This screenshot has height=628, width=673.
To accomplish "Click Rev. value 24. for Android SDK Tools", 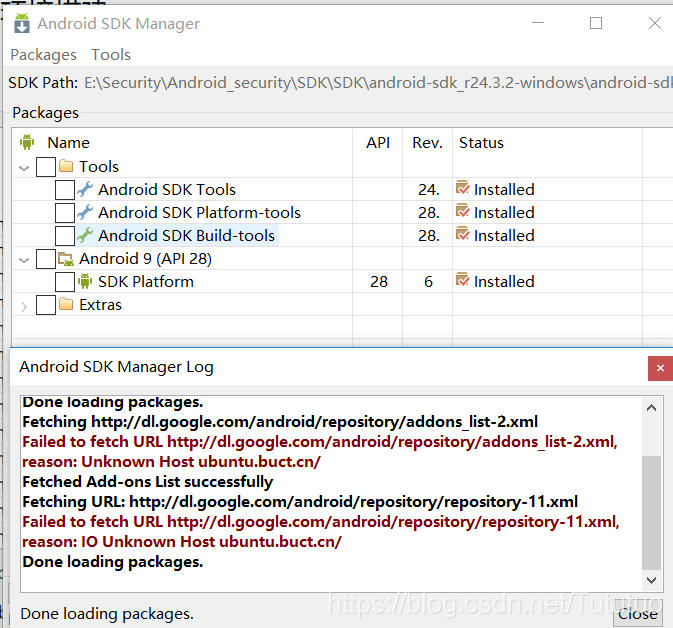I will (429, 190).
